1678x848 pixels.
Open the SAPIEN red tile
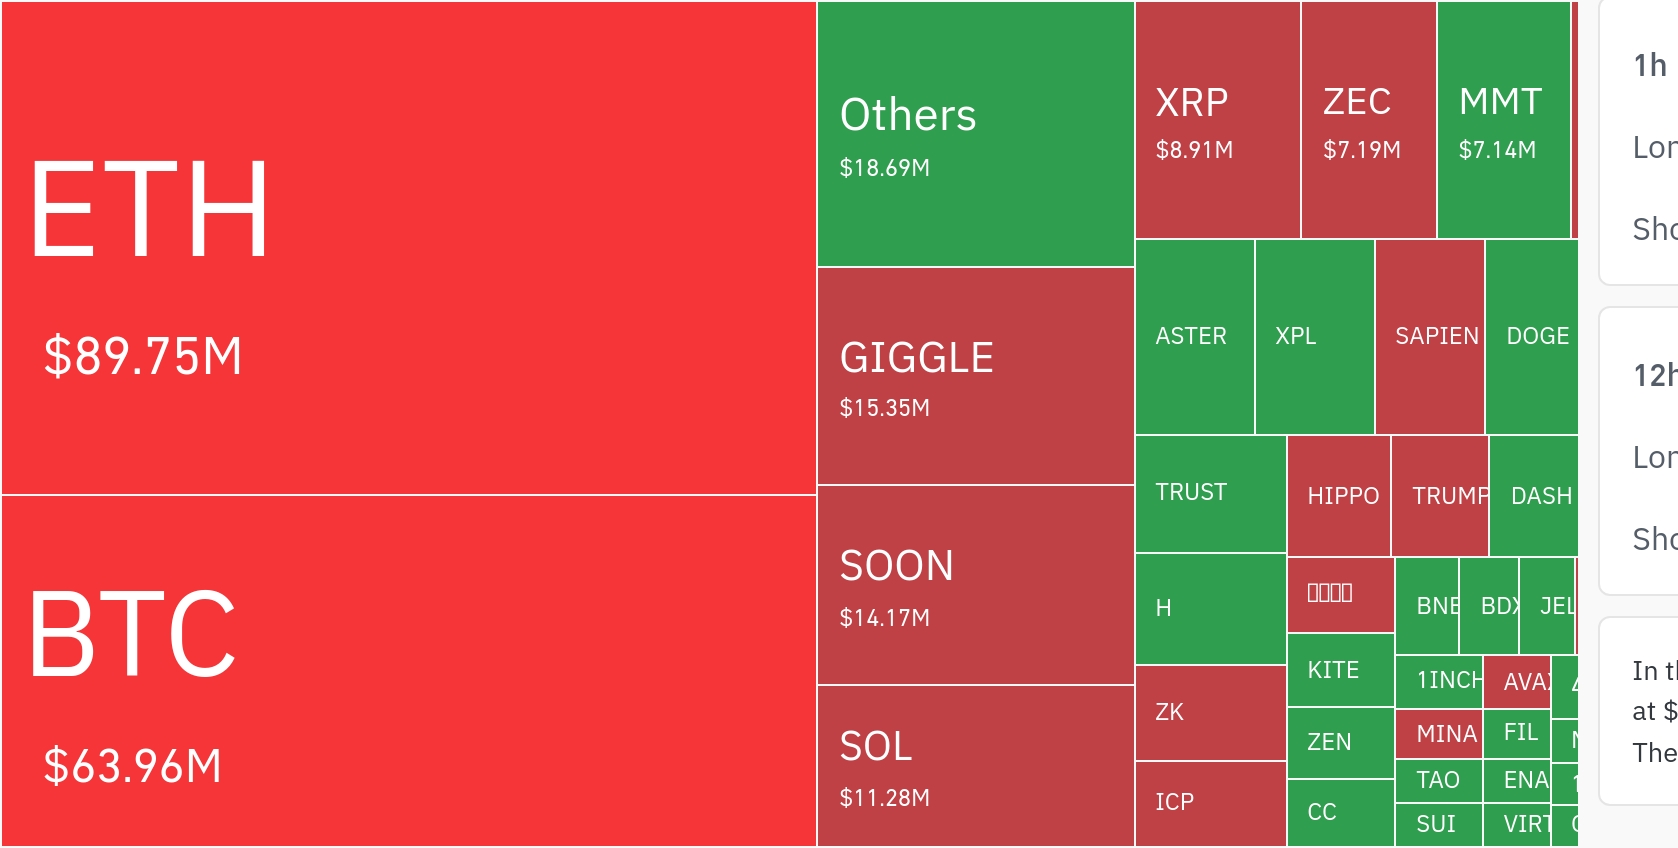pos(1430,337)
